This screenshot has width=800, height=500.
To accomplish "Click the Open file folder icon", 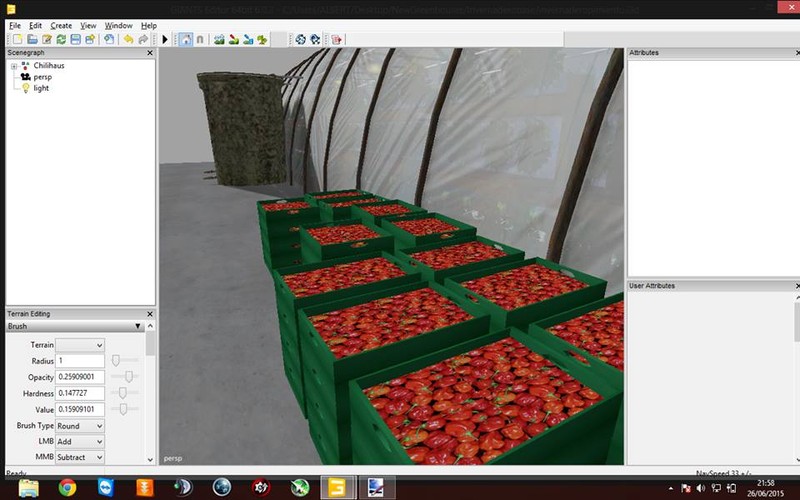I will (x=32, y=39).
